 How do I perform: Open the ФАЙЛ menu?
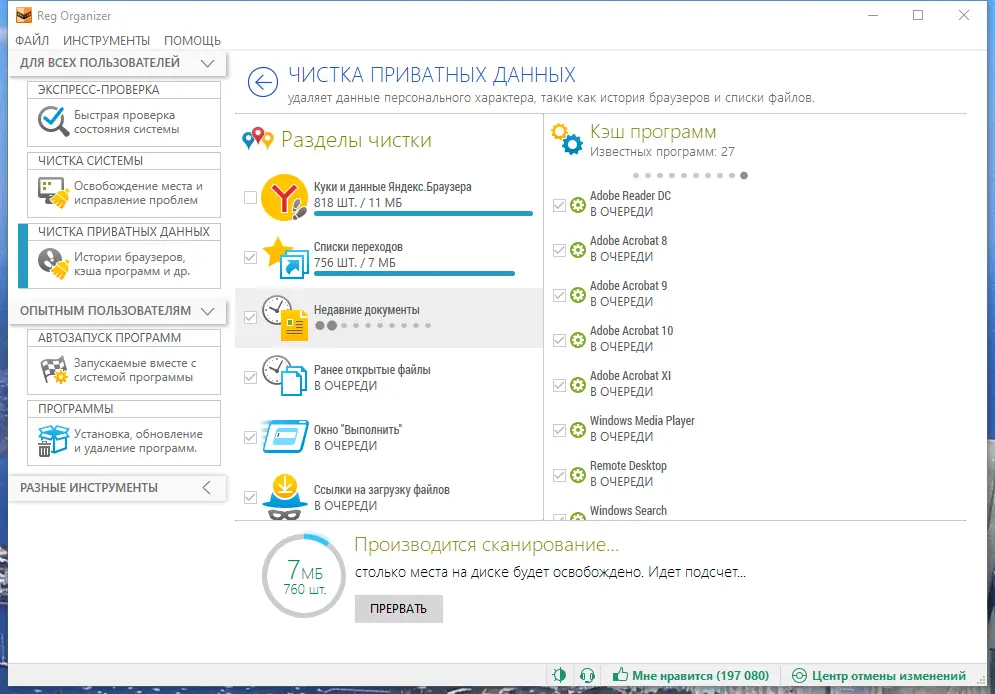[32, 41]
